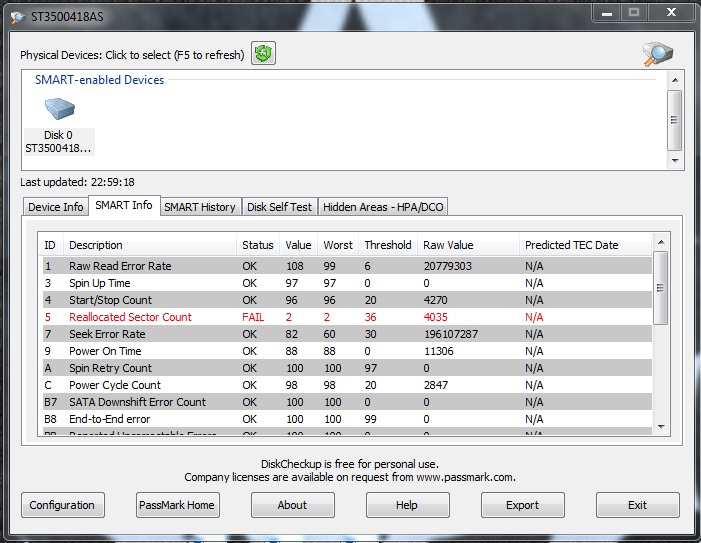Viewport: 701px width, 543px height.
Task: Sort table by ID column header
Action: pyautogui.click(x=51, y=245)
